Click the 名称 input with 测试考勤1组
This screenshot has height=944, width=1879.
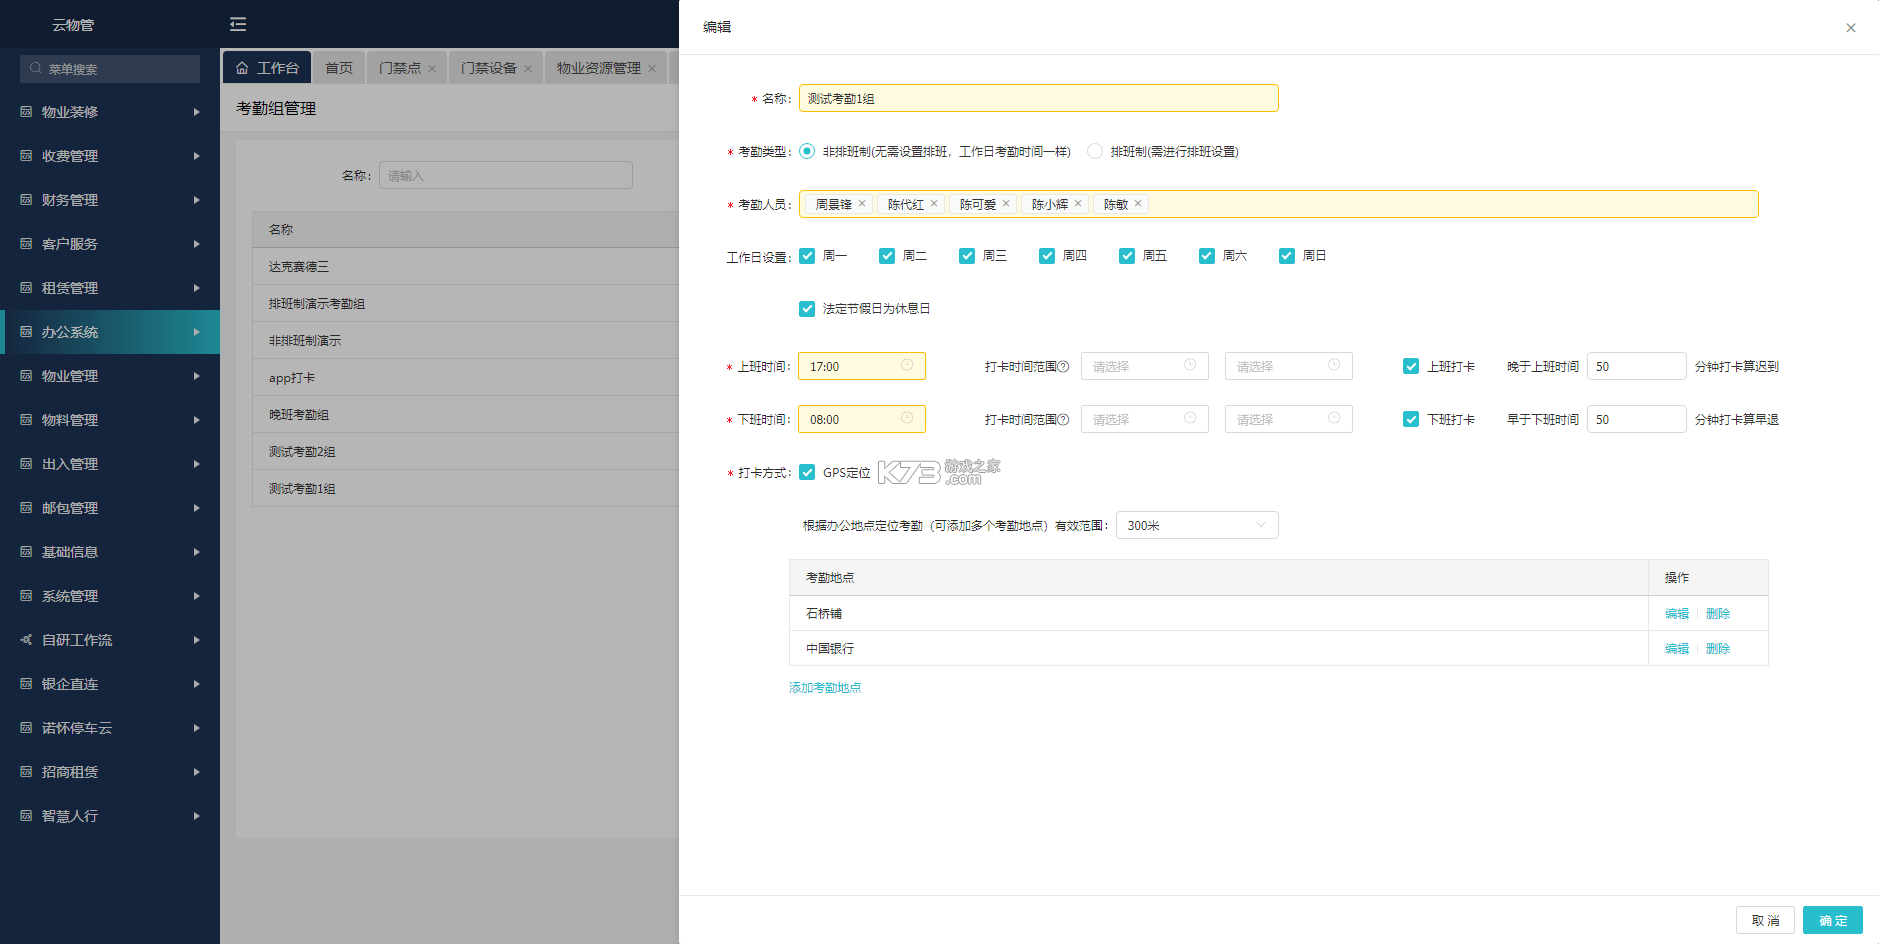(x=1039, y=98)
